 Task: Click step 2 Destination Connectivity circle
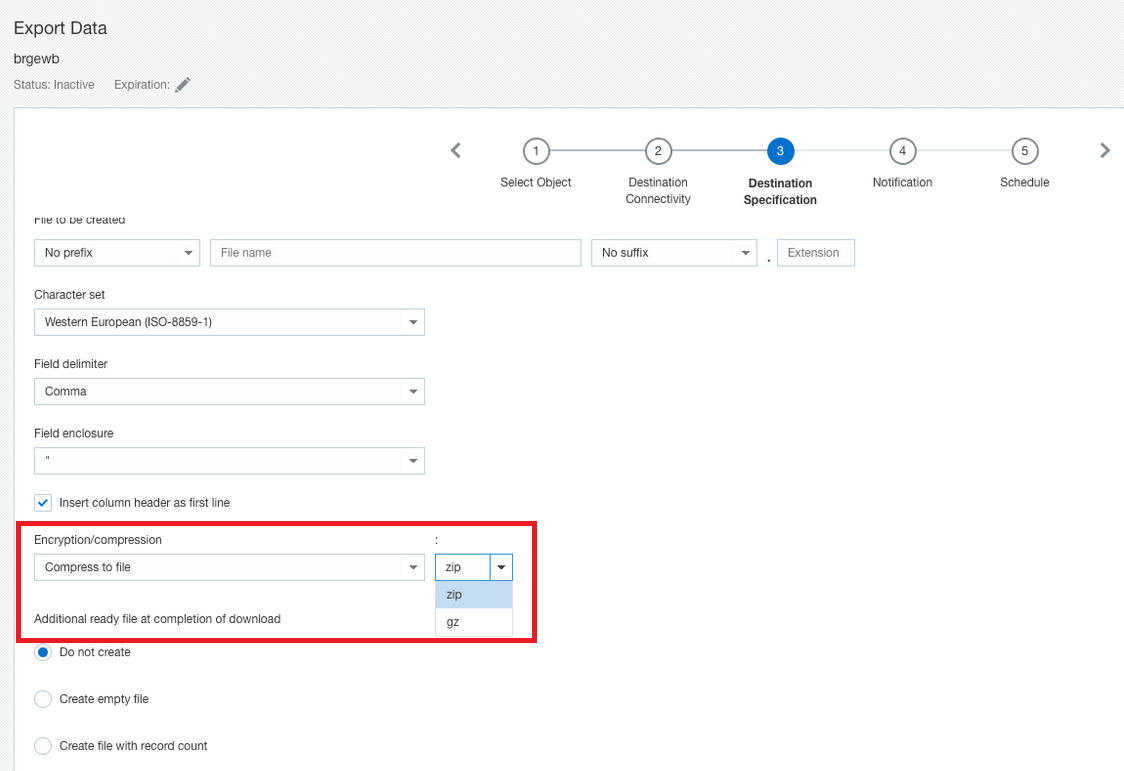point(658,151)
